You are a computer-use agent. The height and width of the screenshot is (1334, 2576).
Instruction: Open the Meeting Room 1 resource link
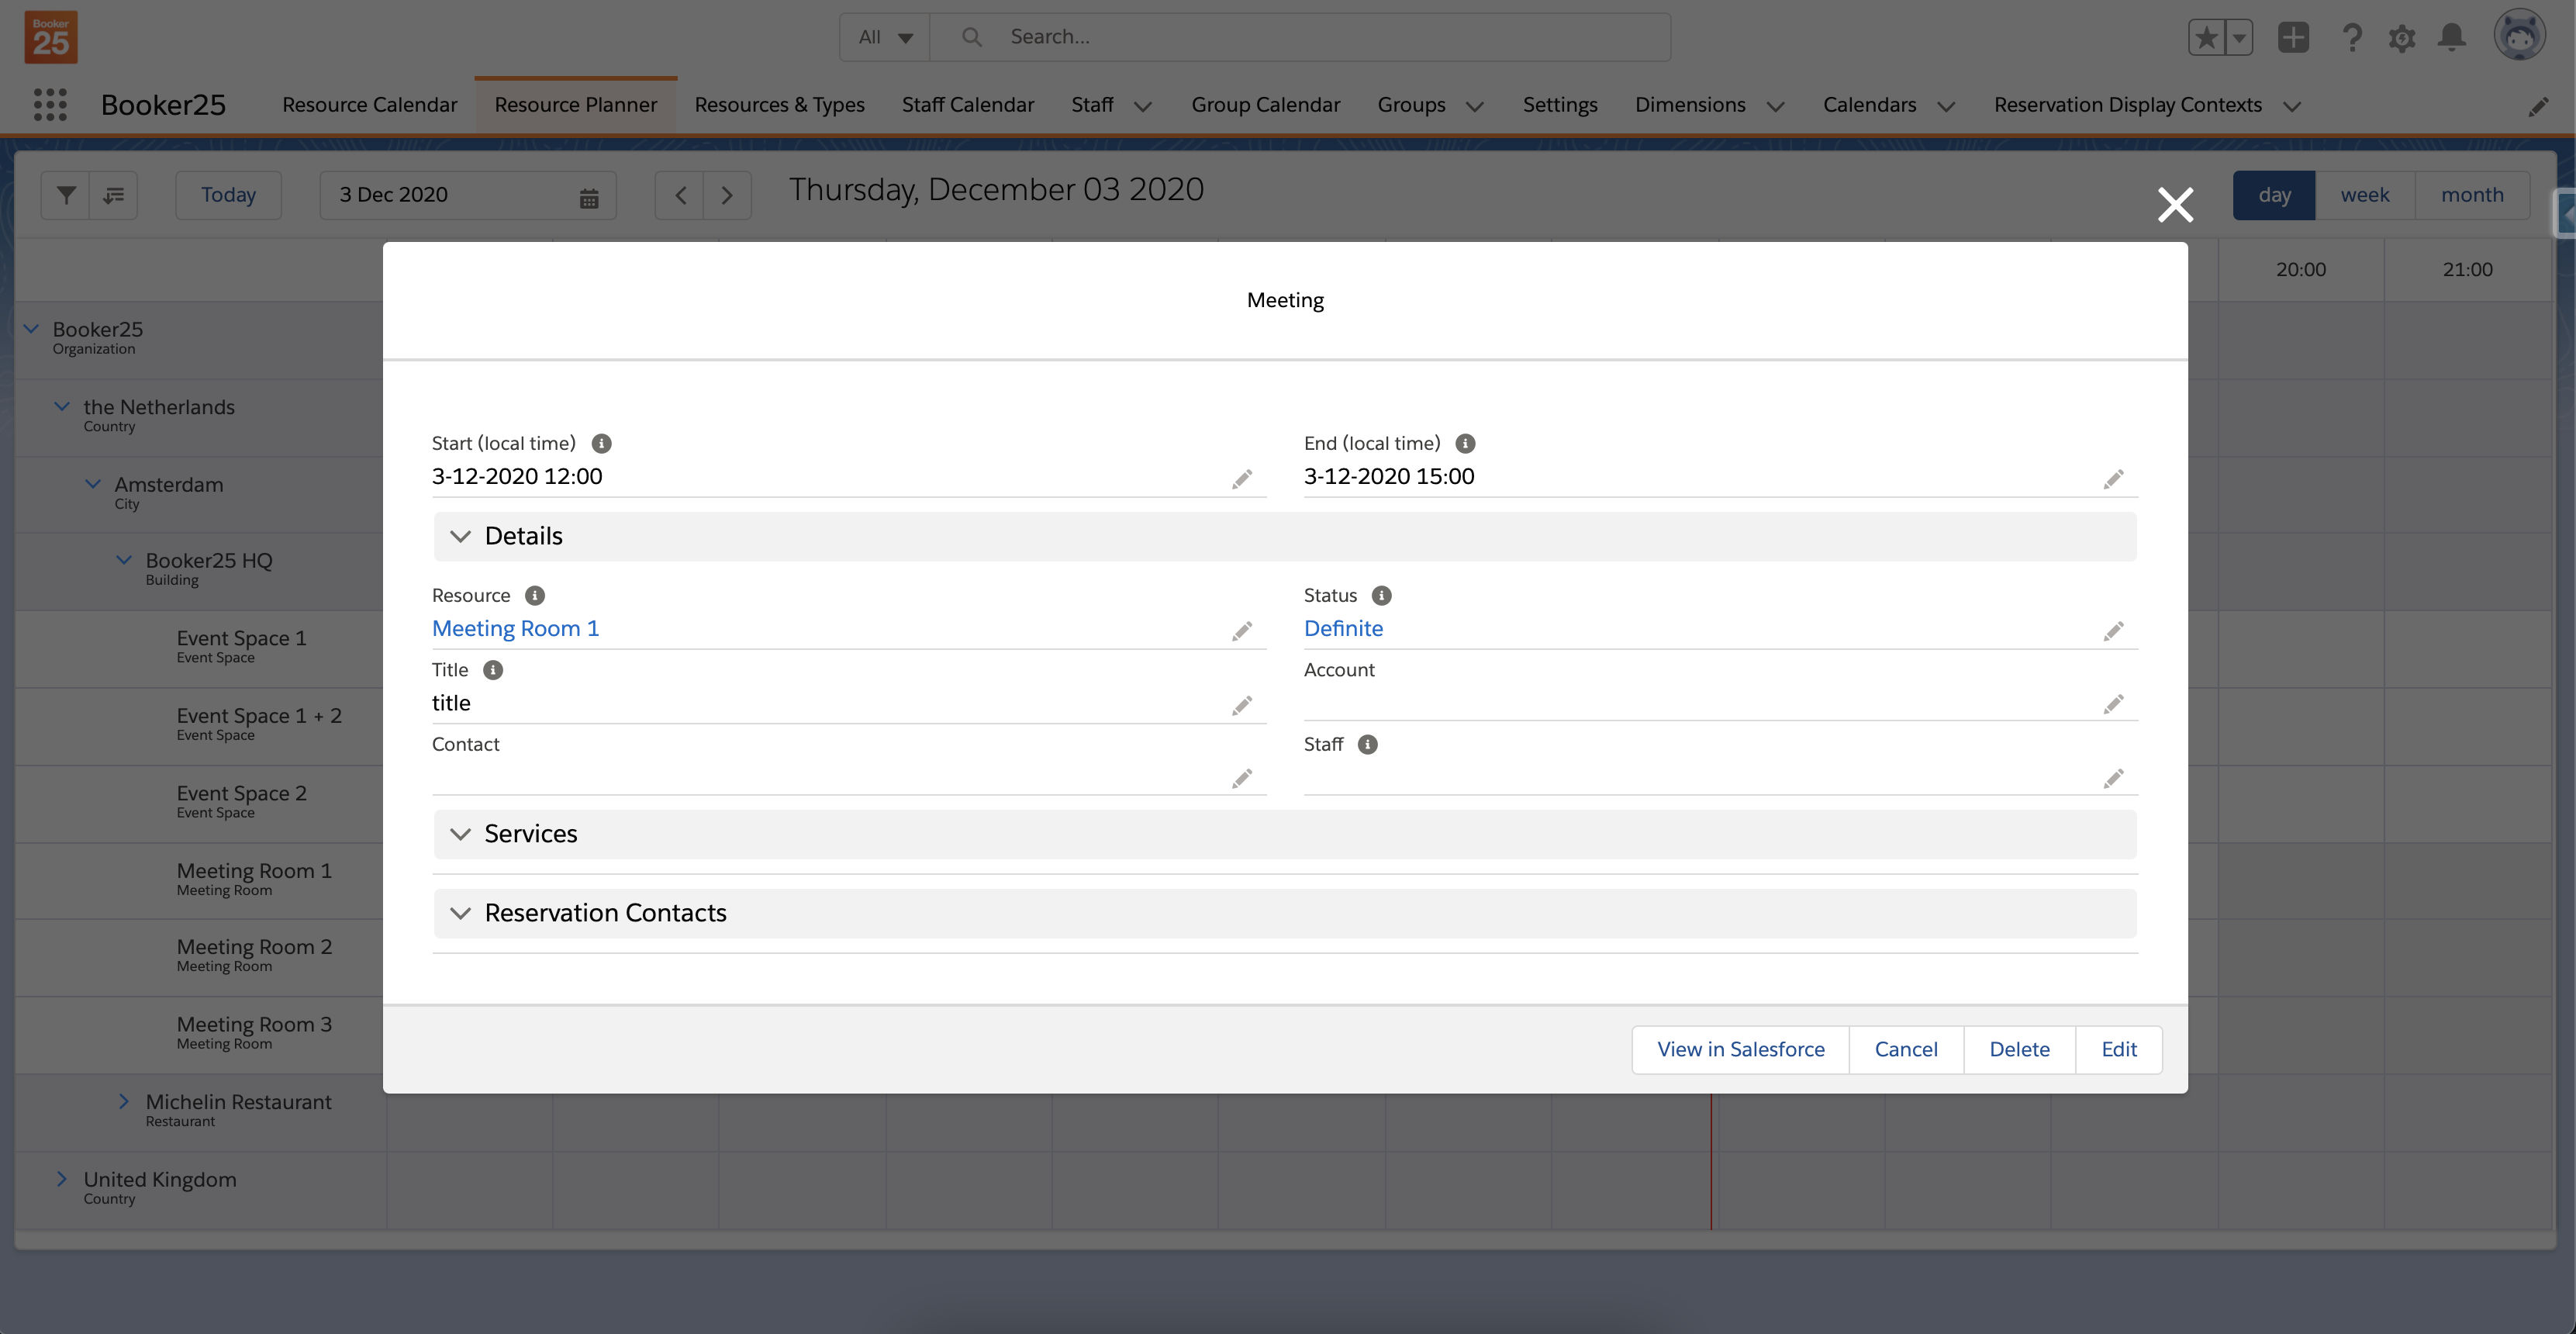pos(515,629)
